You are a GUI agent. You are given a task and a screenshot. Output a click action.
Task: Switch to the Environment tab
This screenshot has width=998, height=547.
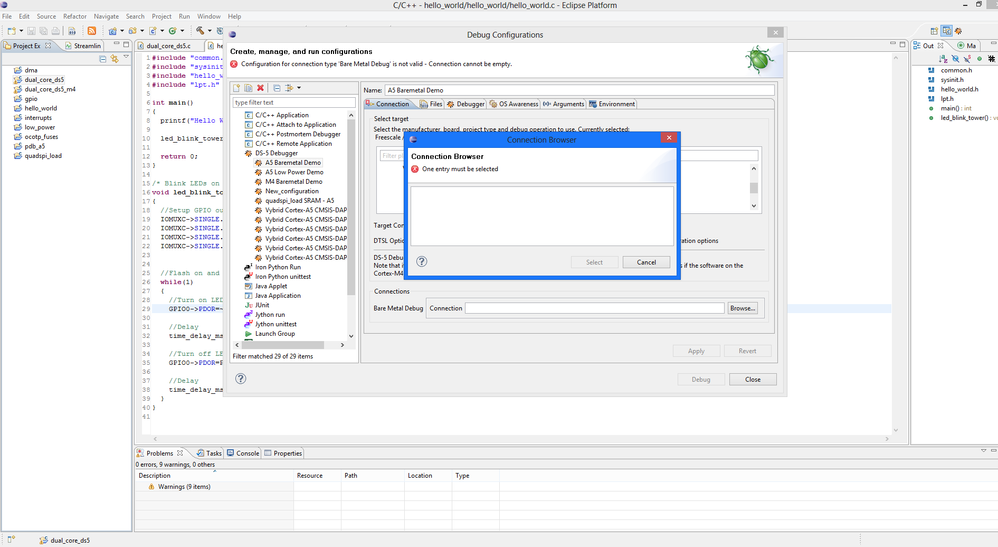(612, 104)
